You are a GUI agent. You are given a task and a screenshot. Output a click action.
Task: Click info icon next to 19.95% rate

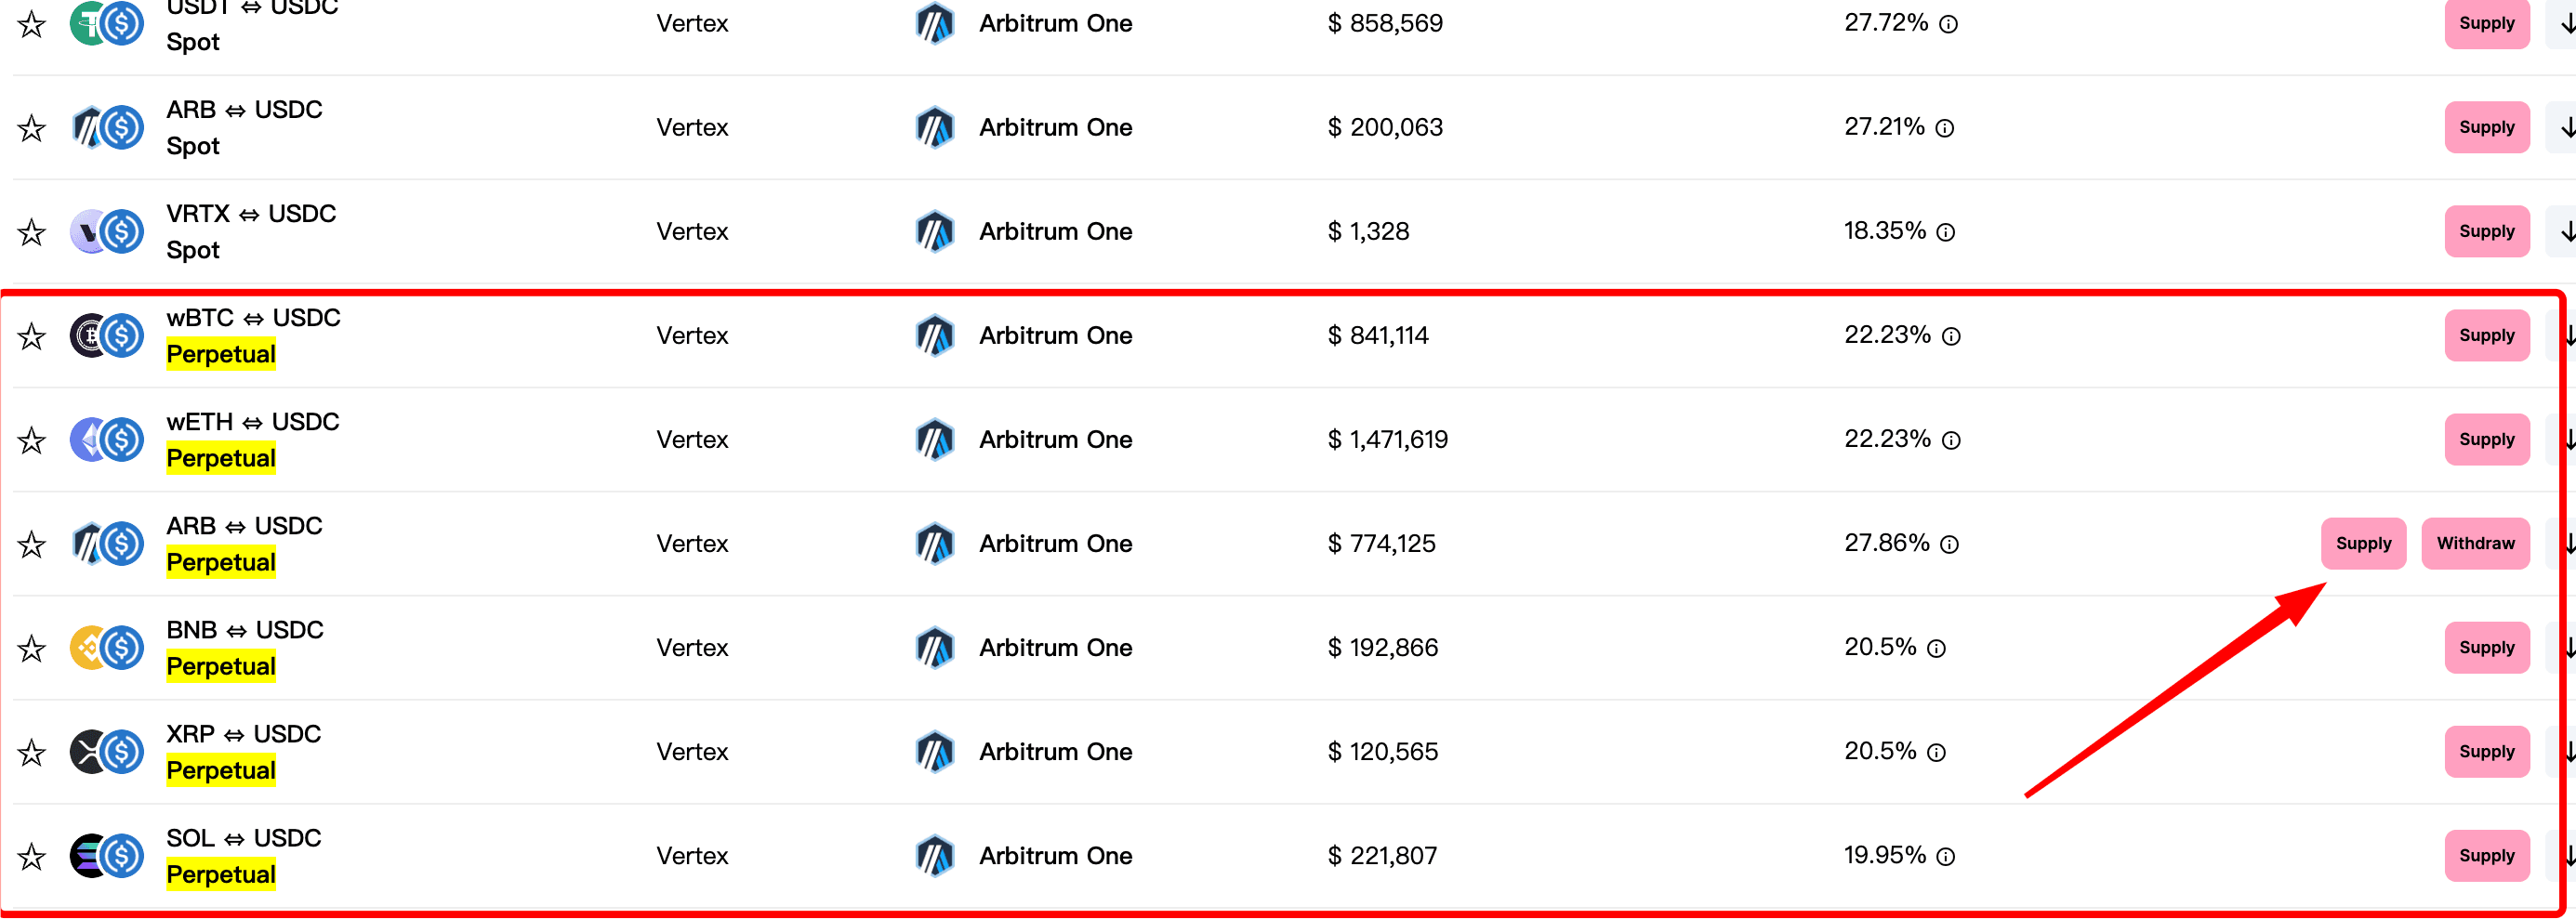tap(1945, 856)
